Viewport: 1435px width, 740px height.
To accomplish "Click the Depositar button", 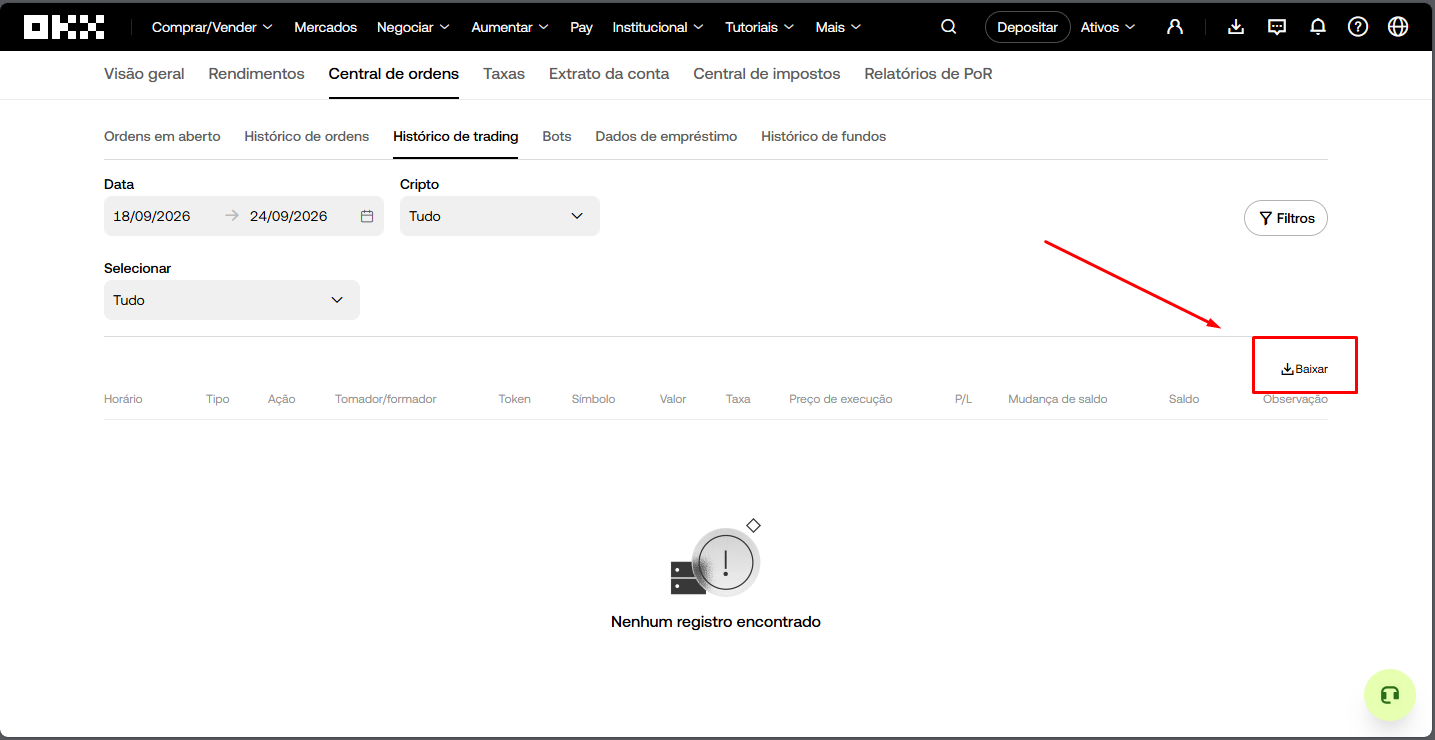I will pos(1027,27).
